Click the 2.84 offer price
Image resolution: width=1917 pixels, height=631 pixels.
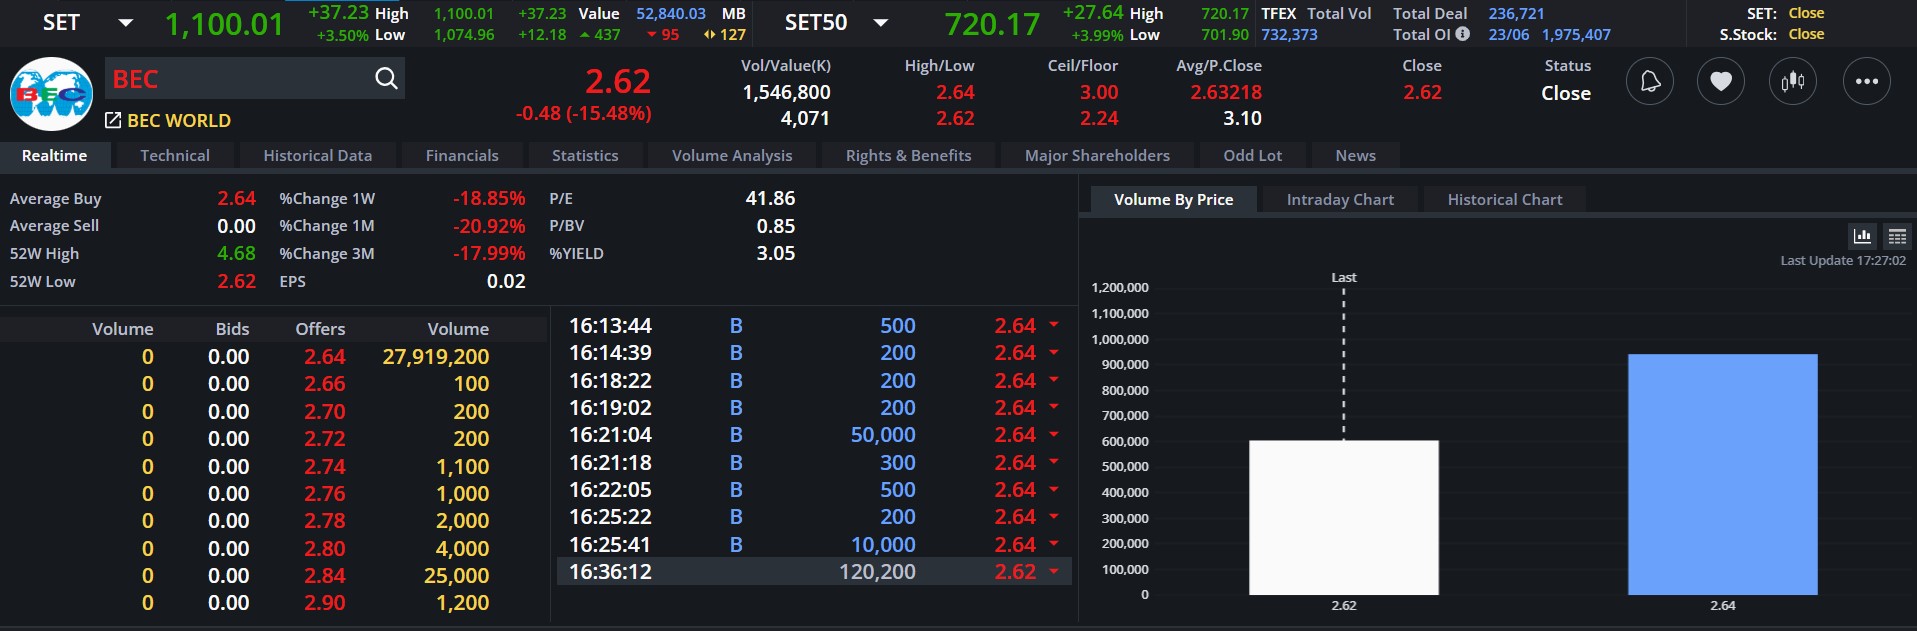(x=325, y=576)
